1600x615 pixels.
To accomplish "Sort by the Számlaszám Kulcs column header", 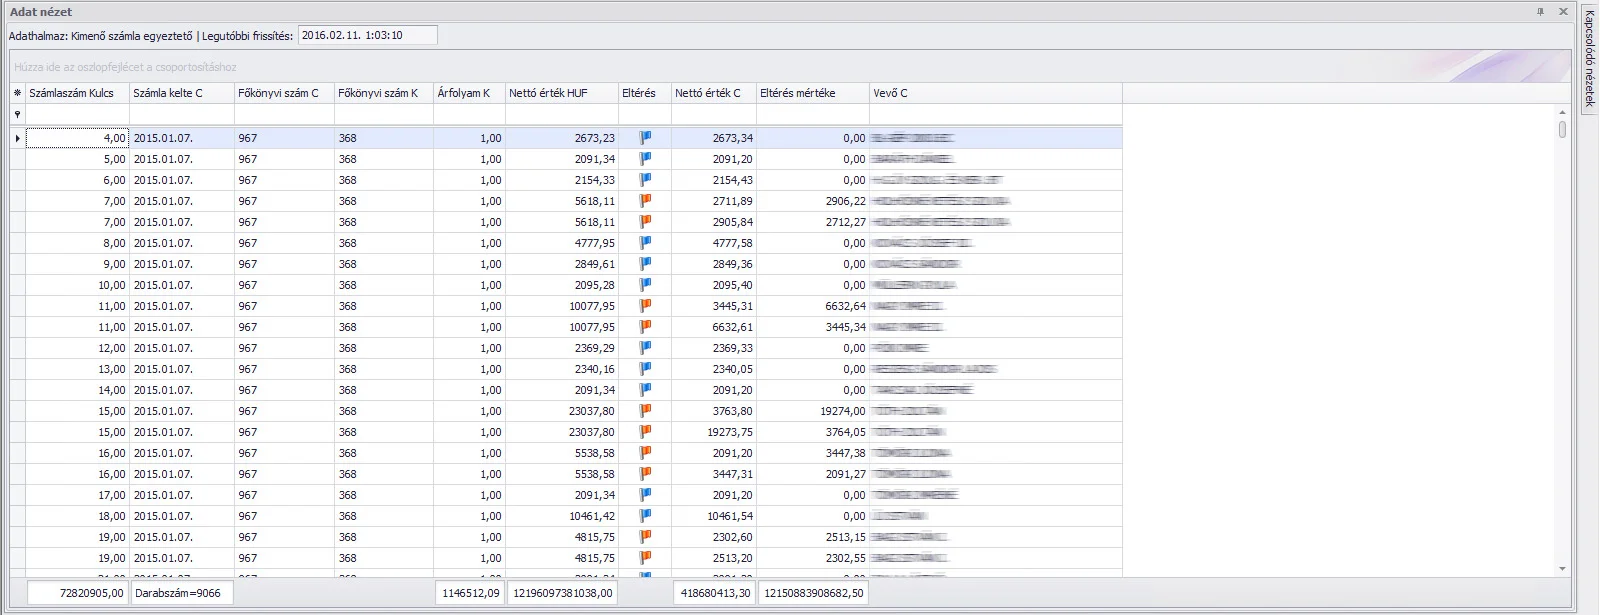I will click(x=72, y=93).
